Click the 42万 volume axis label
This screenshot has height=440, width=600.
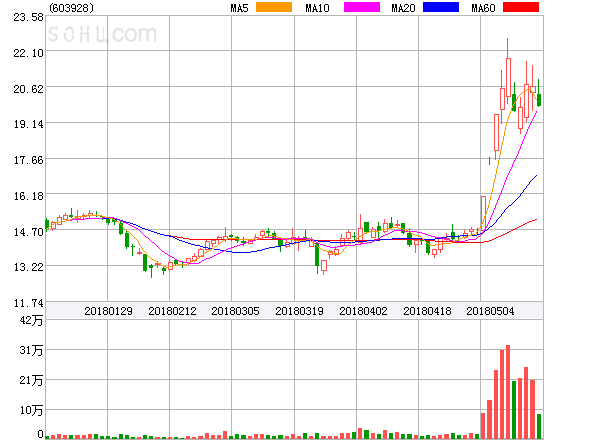[31, 320]
